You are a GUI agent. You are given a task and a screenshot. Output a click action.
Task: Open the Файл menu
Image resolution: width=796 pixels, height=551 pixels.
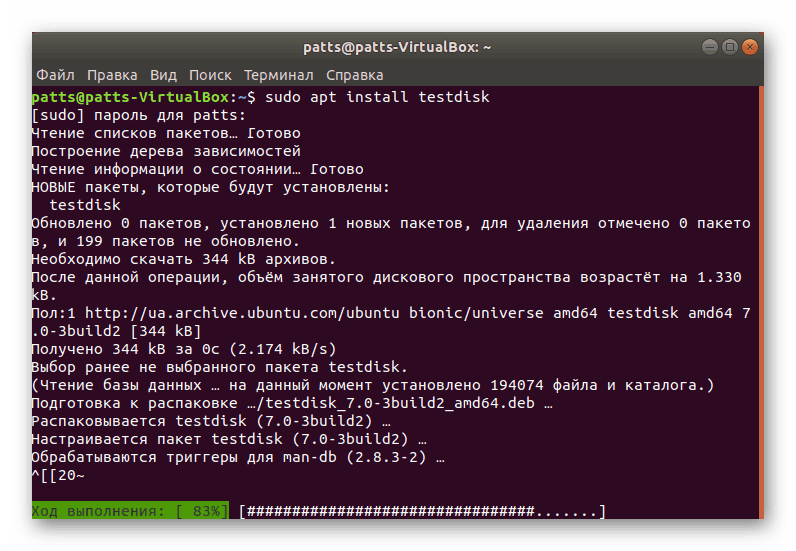pyautogui.click(x=55, y=75)
